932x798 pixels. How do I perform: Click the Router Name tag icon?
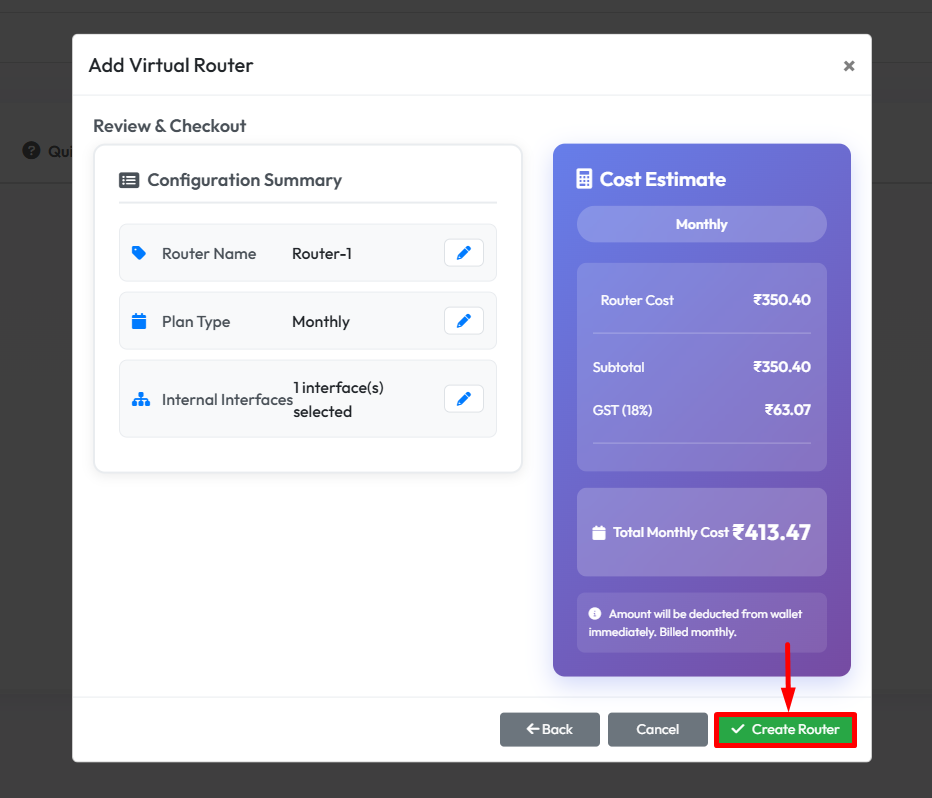139,254
